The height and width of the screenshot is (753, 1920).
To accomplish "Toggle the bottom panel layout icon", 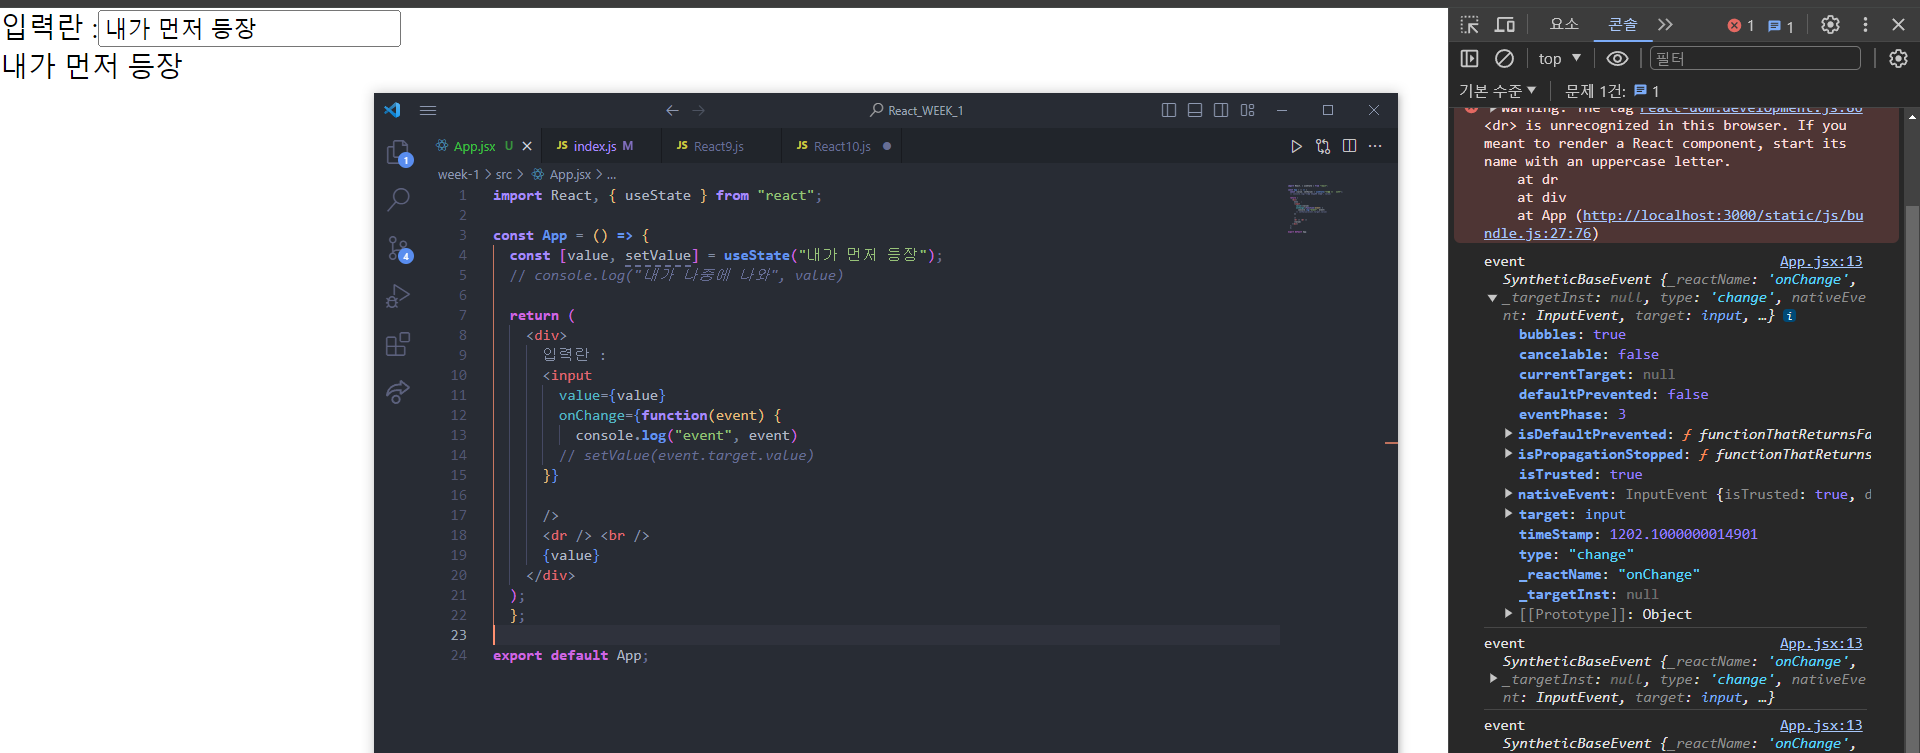I will [x=1195, y=110].
